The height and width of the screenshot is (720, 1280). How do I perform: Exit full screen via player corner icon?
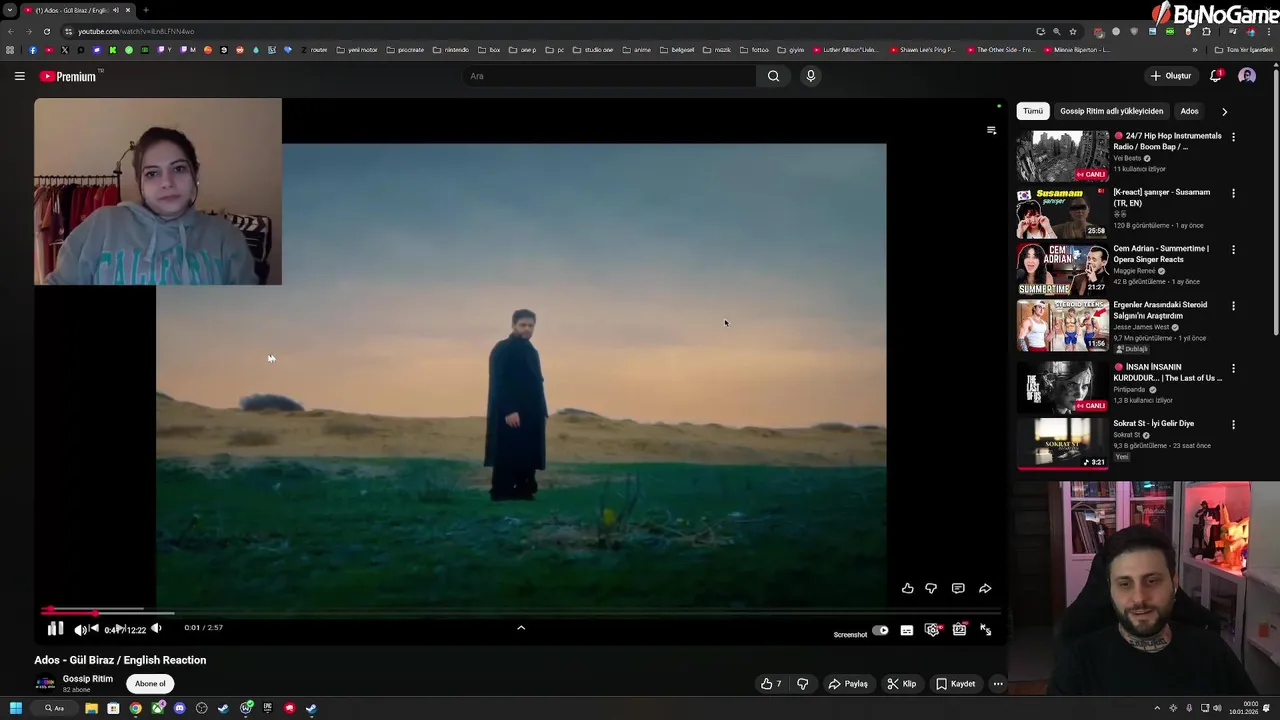986,630
